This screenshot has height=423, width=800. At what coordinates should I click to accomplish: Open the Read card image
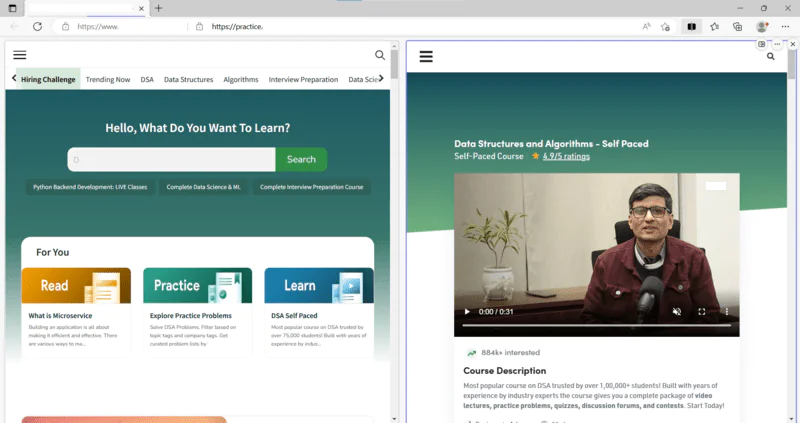tap(76, 285)
